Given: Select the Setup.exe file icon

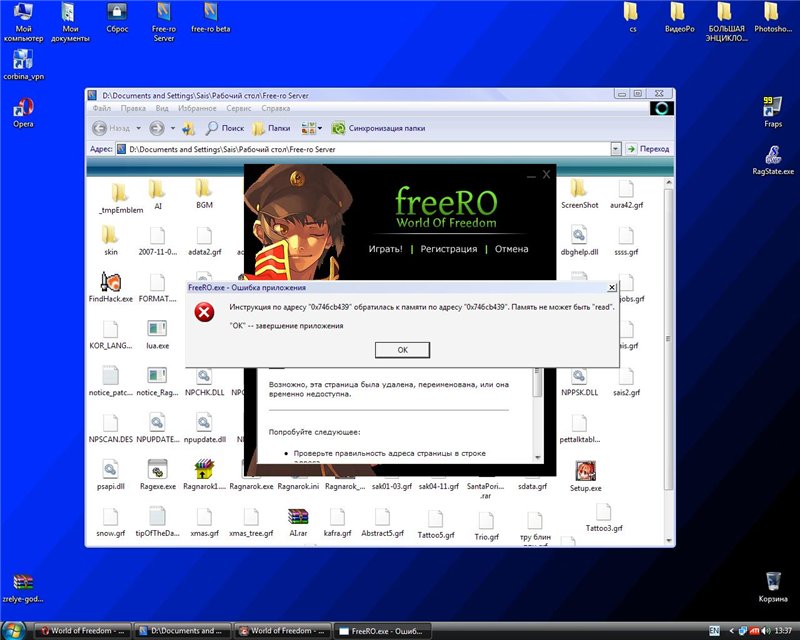Looking at the screenshot, I should click(585, 476).
